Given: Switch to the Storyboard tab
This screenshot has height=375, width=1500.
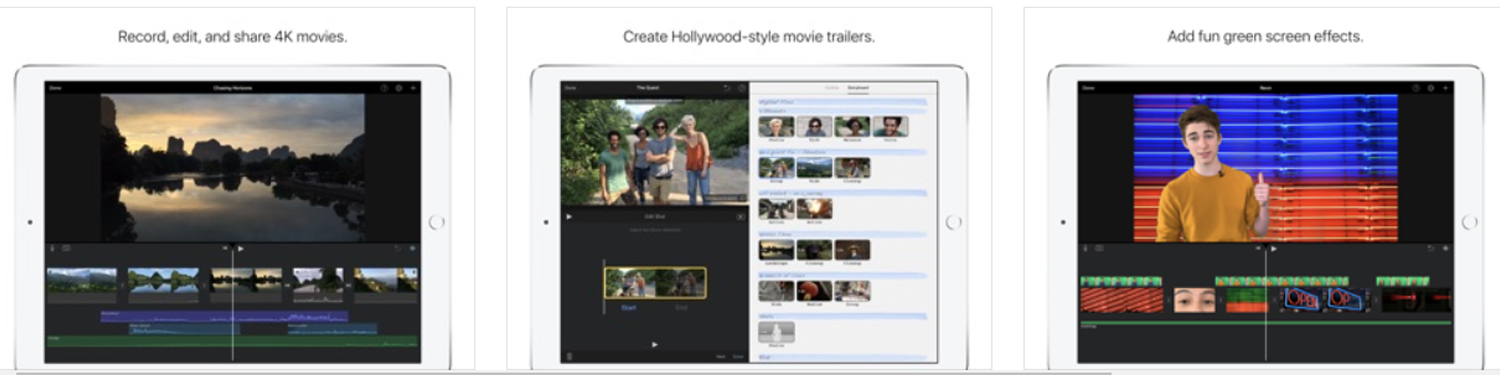Looking at the screenshot, I should point(858,88).
